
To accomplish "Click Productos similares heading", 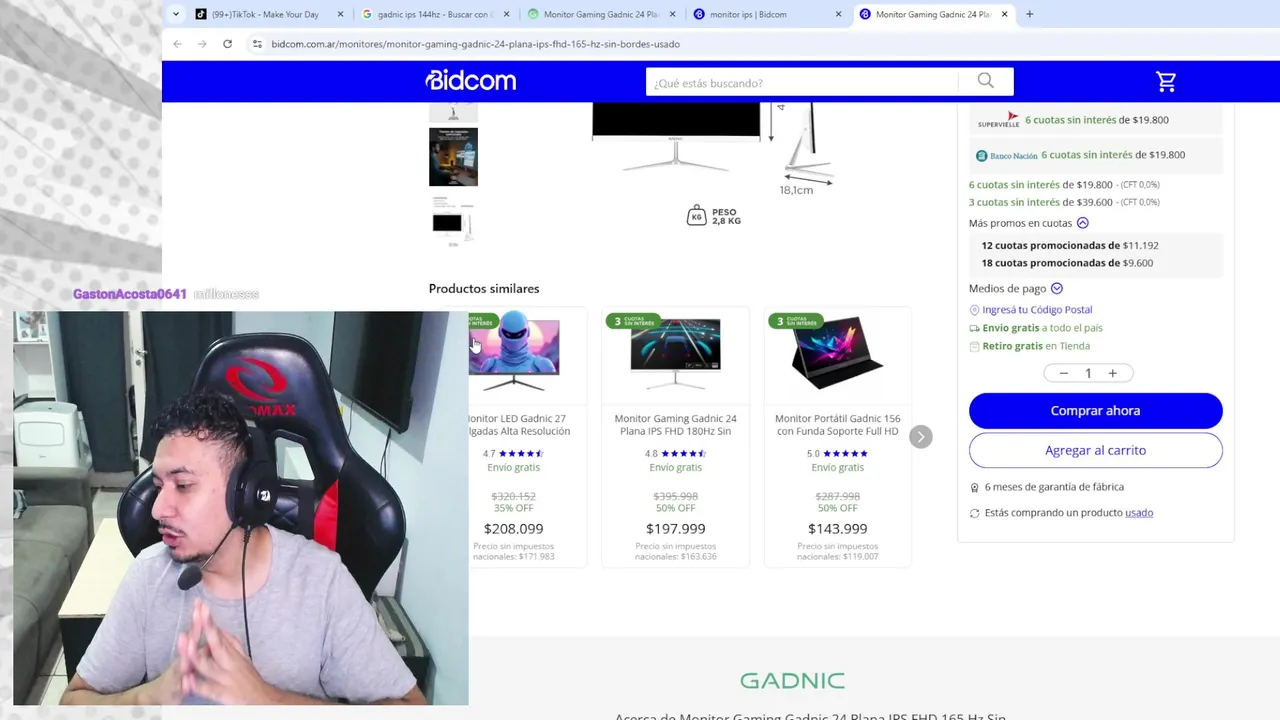I will [484, 289].
